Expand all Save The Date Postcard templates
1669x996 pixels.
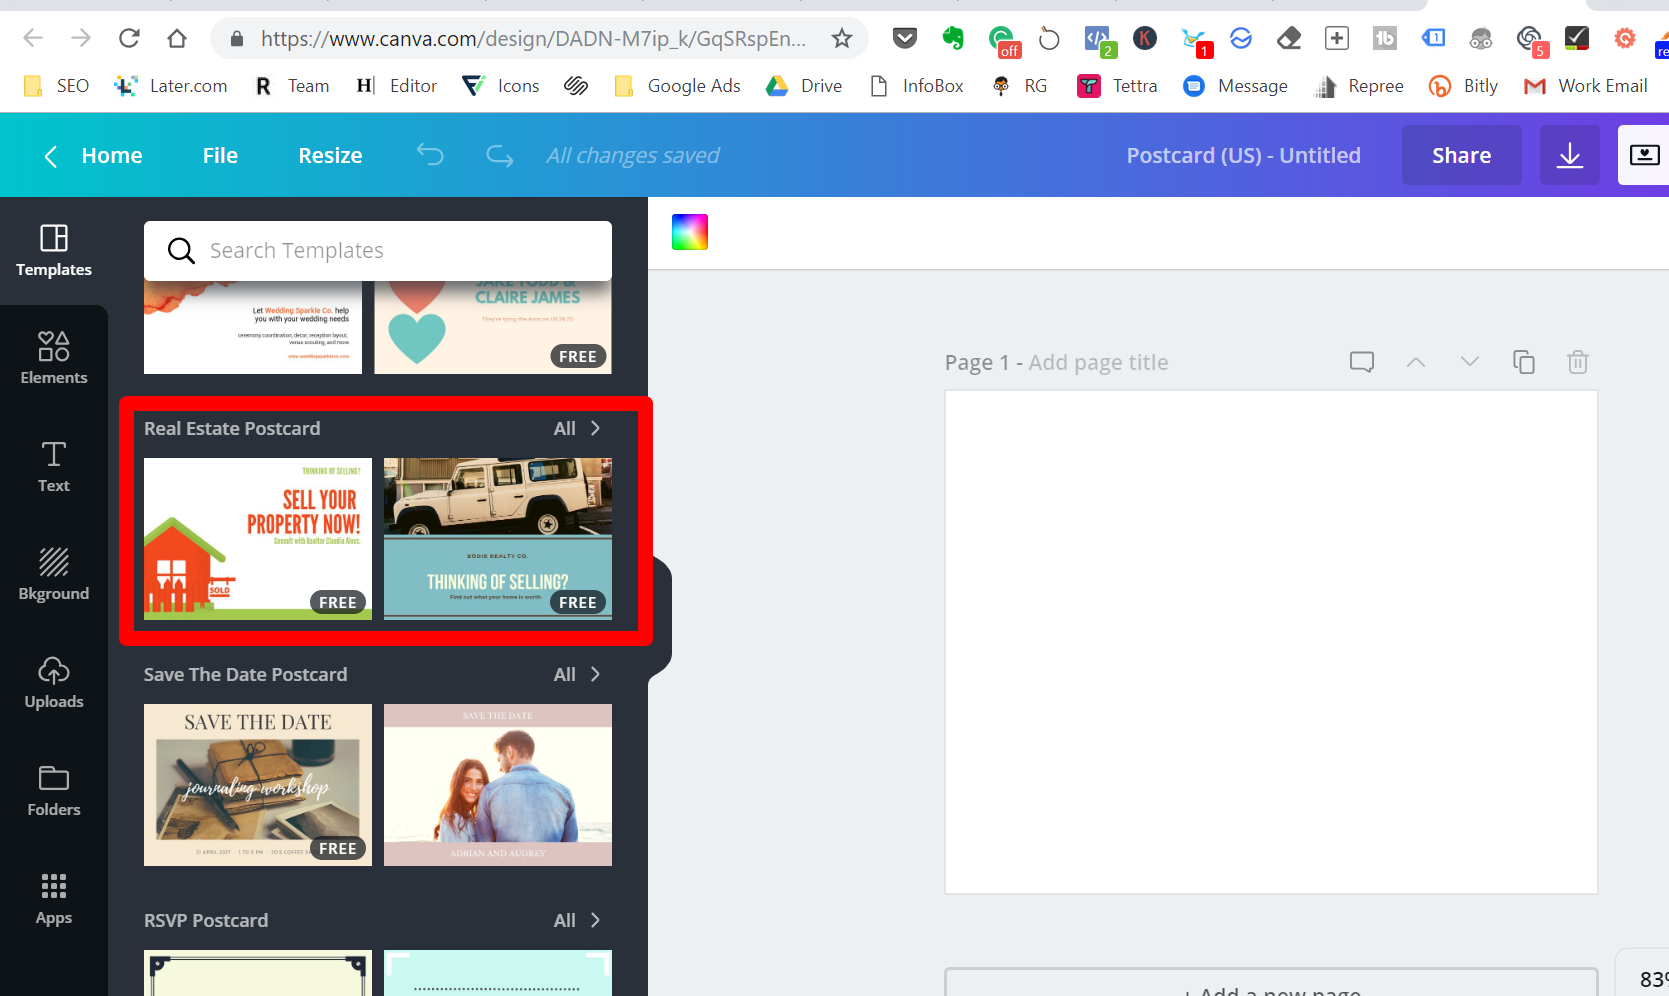(x=577, y=674)
